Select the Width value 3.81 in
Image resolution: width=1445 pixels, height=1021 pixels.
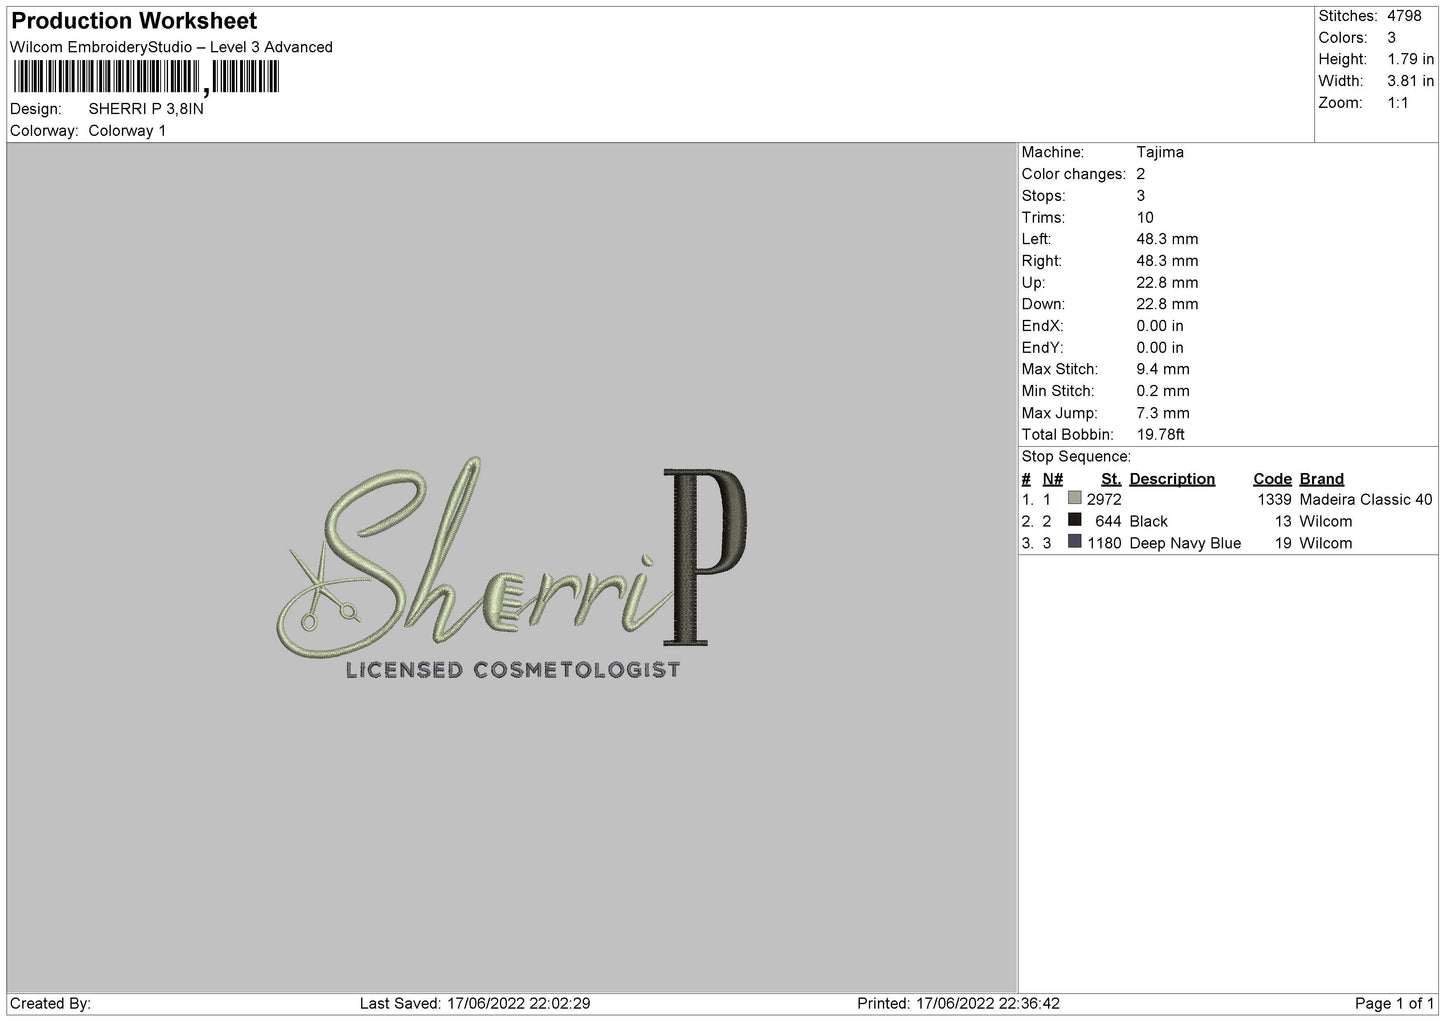(1410, 81)
